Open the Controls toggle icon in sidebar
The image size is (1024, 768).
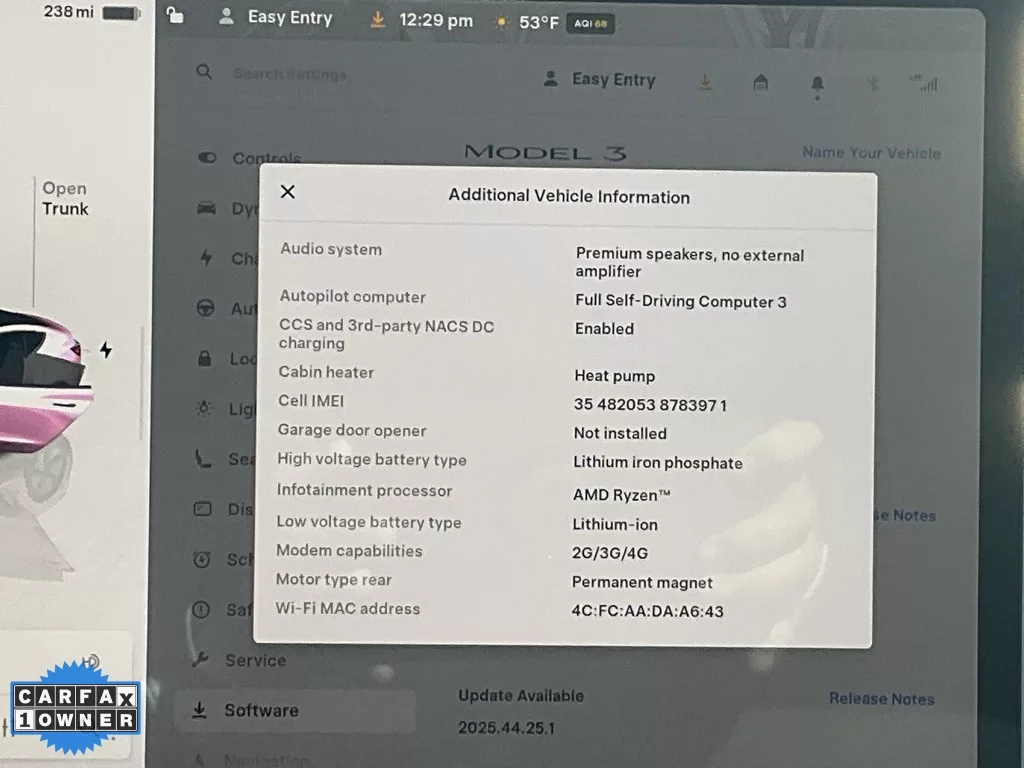207,158
